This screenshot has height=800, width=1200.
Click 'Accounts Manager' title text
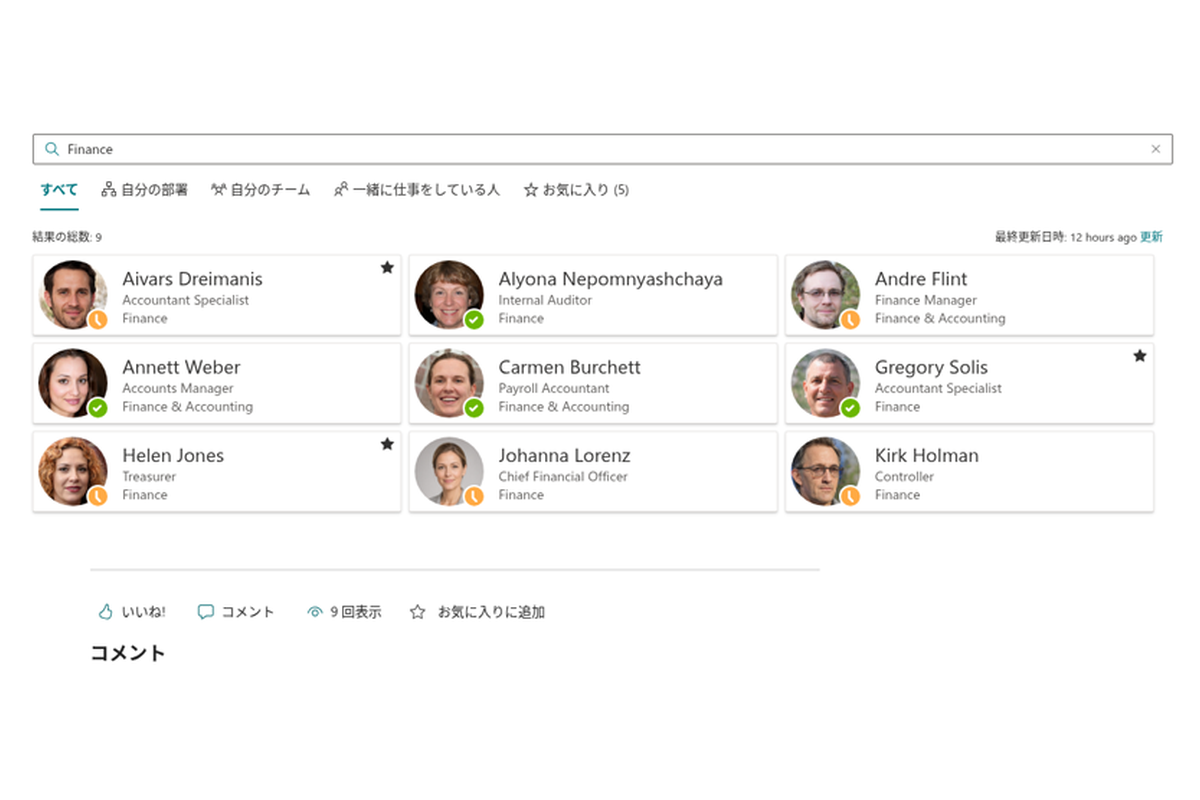[x=178, y=389]
